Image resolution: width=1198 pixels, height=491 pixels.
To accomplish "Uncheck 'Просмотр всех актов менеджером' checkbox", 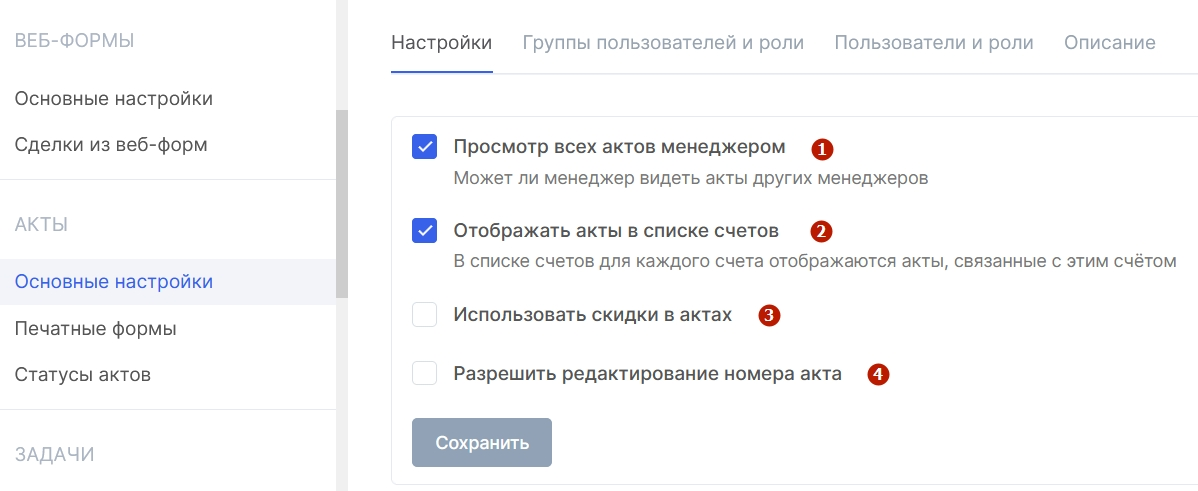I will [424, 147].
